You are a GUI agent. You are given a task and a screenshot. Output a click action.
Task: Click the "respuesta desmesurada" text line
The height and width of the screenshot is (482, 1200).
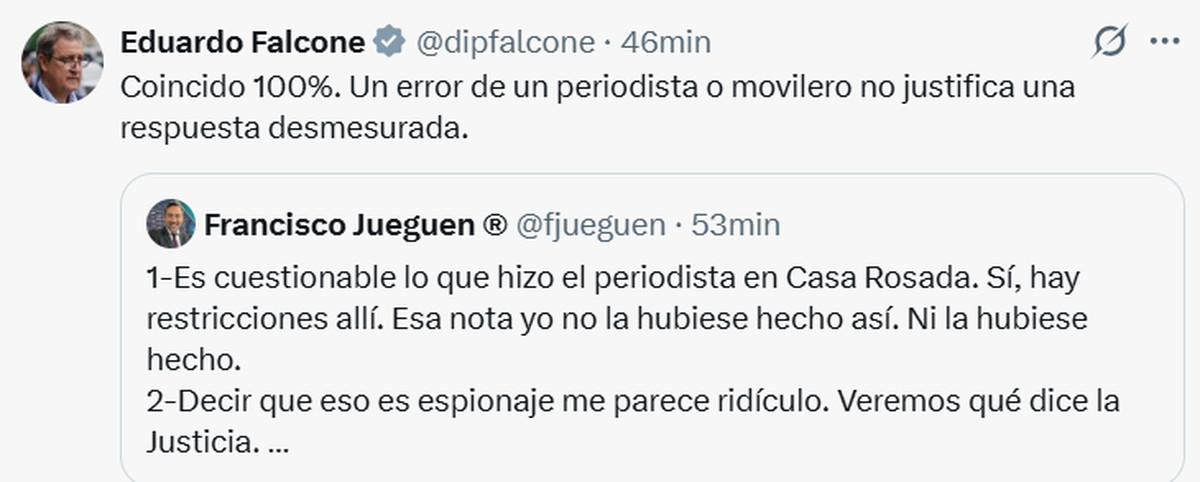point(294,129)
